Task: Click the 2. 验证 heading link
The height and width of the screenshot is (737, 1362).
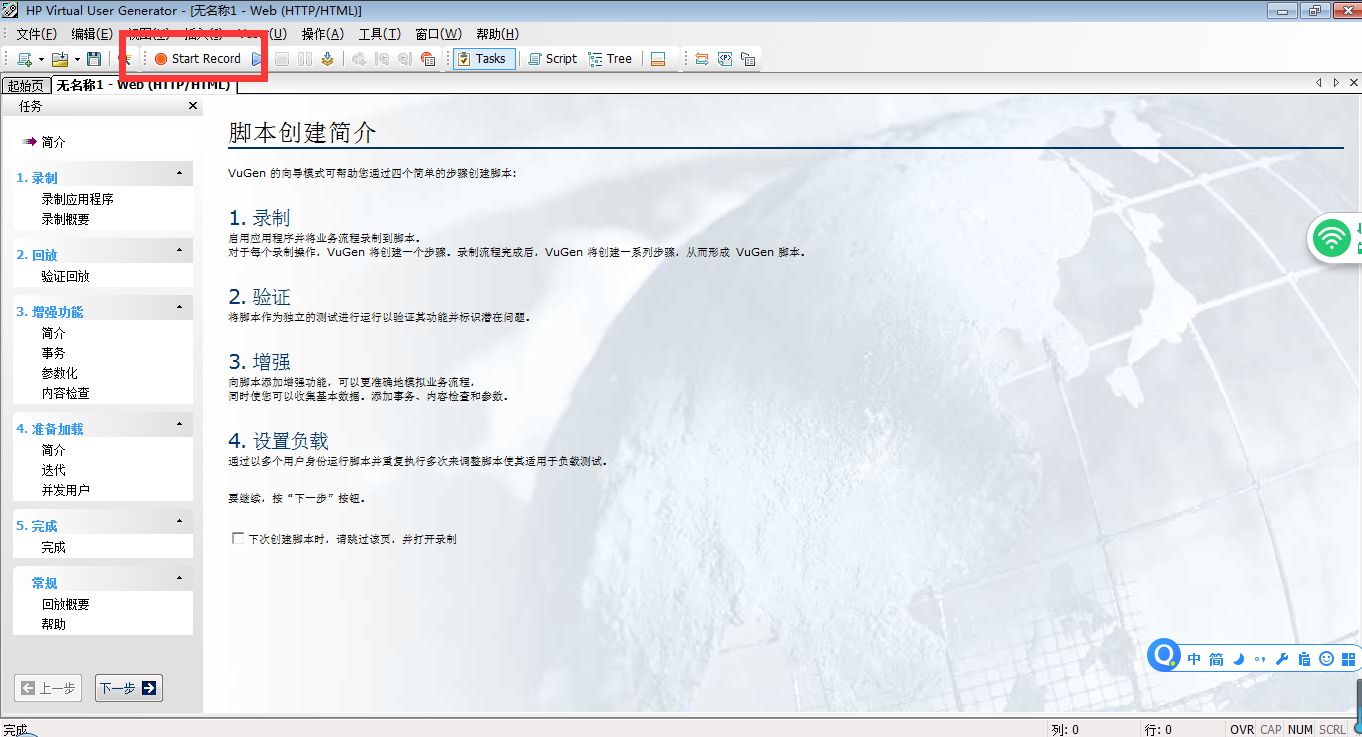Action: [x=259, y=296]
